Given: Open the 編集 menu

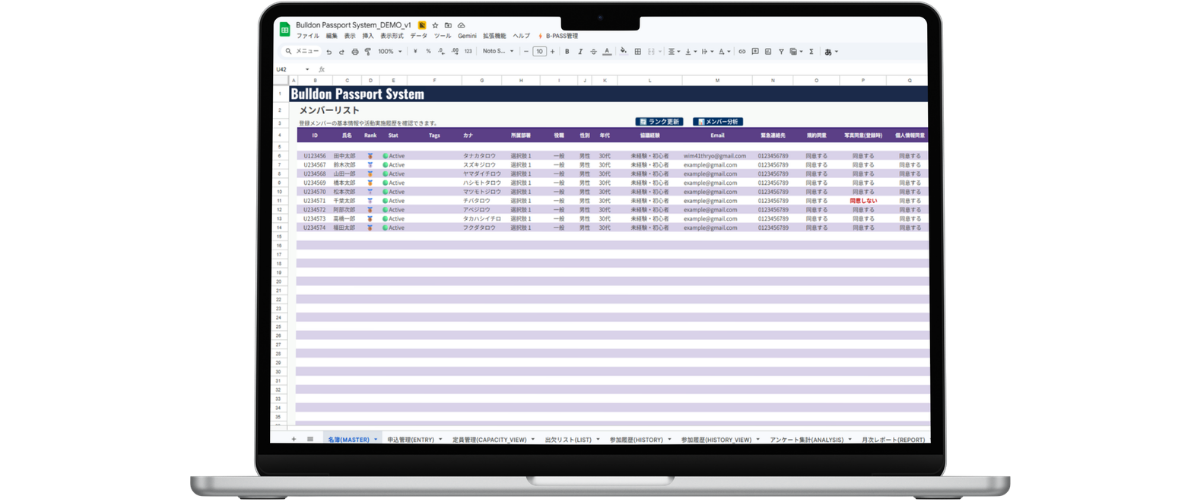Looking at the screenshot, I should [x=332, y=35].
